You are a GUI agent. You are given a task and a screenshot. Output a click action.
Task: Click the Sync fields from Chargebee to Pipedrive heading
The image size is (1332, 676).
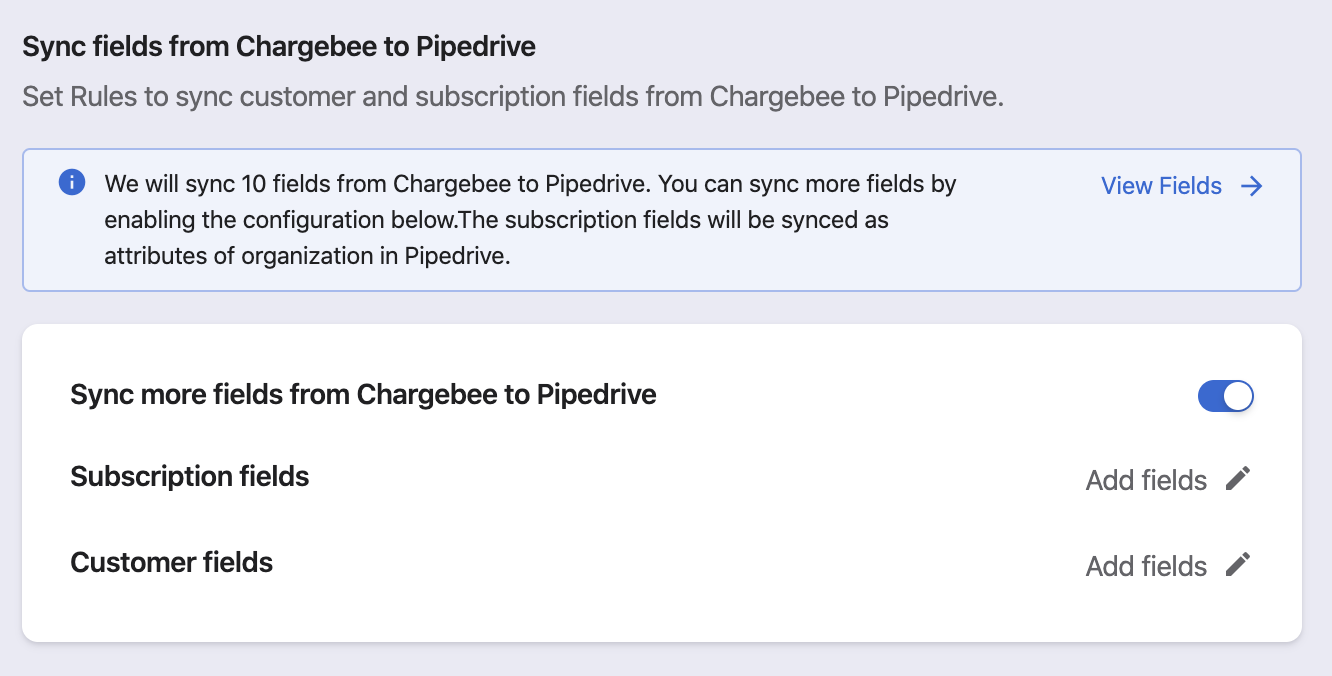(279, 46)
